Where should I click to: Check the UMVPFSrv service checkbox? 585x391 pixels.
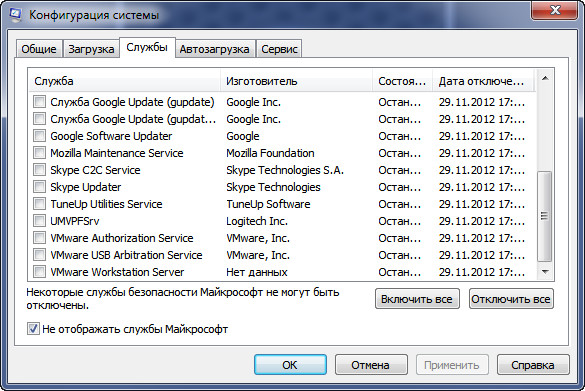click(39, 221)
